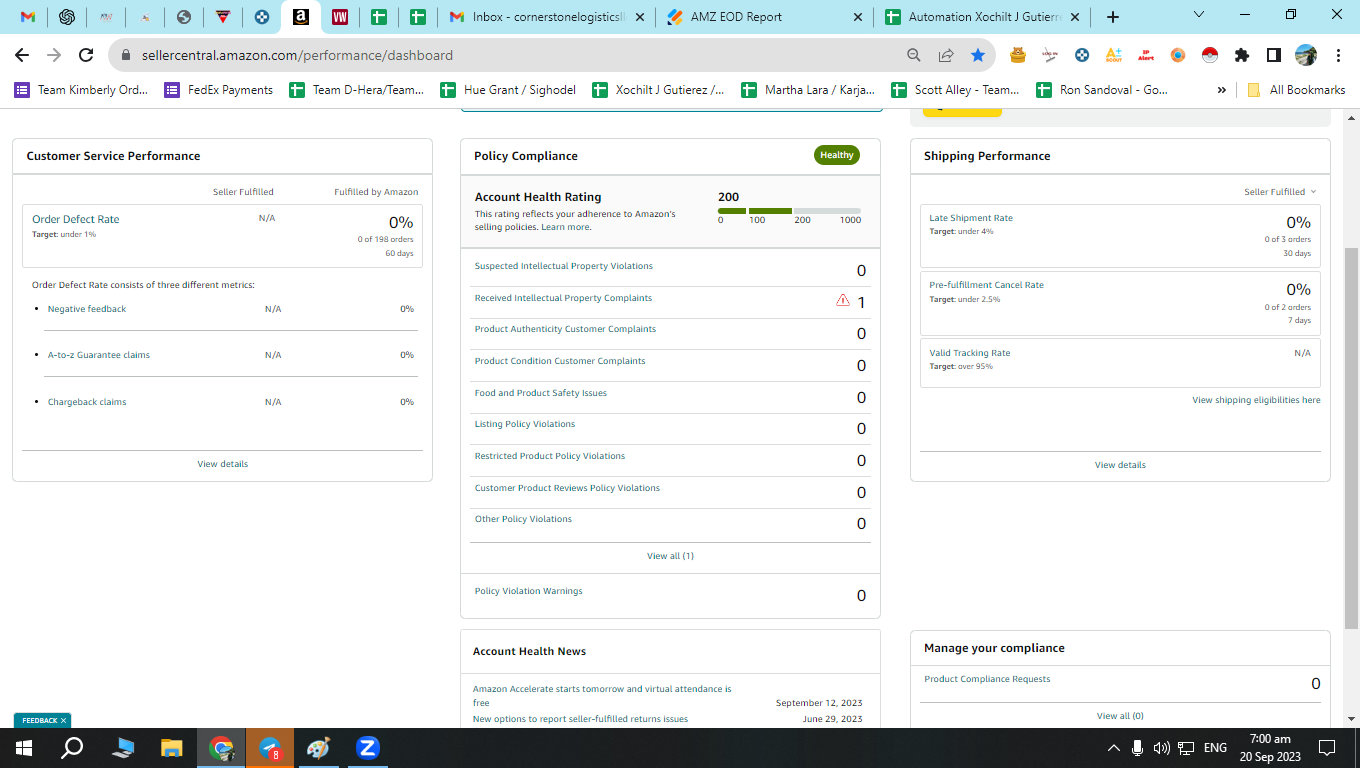View details under Customer Service Performance
This screenshot has height=768, width=1360.
[222, 464]
